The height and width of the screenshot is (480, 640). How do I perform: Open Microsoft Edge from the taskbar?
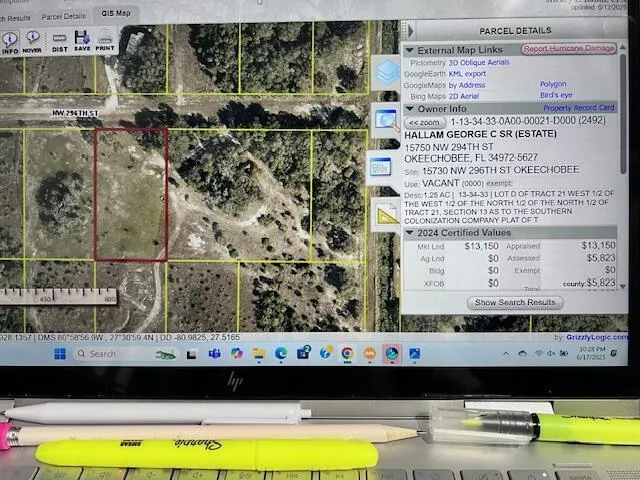[281, 353]
